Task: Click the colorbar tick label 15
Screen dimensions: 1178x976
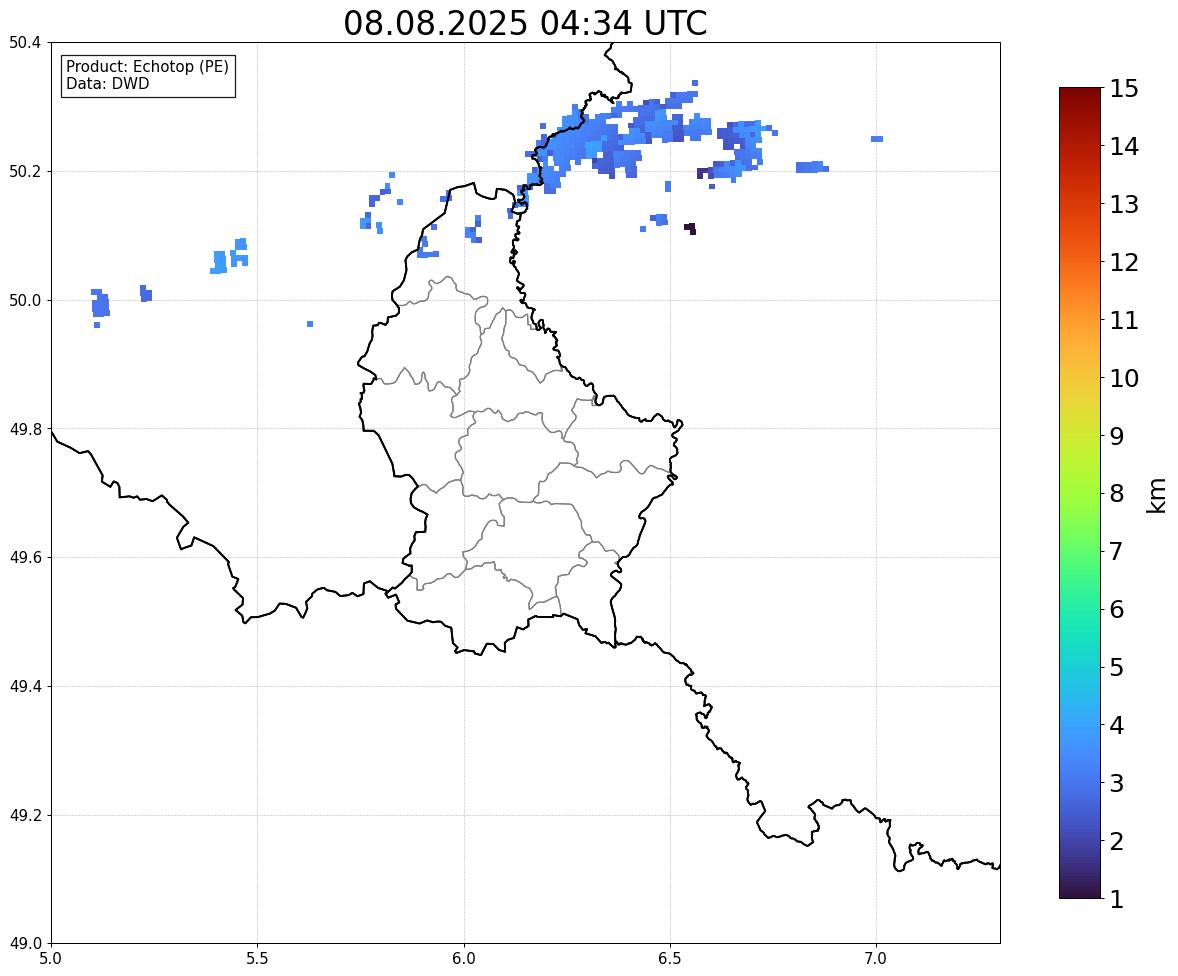Action: (1124, 89)
